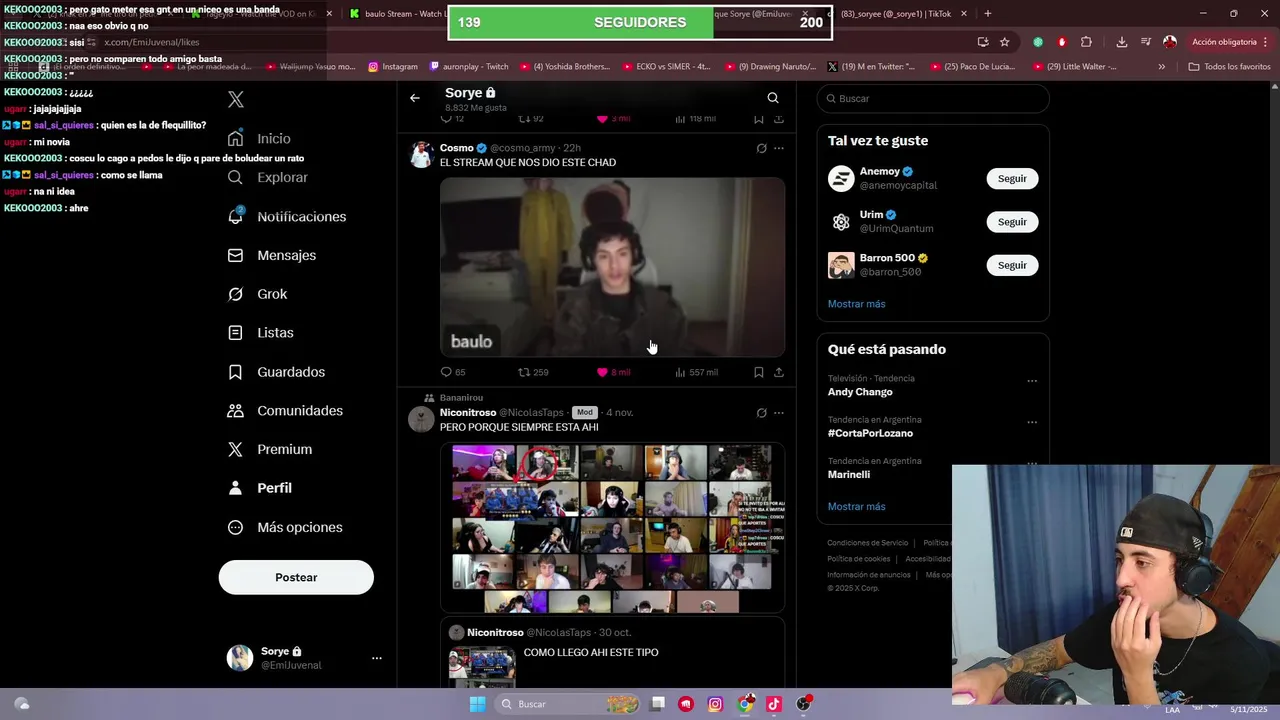Open the Andy Chango trend
The height and width of the screenshot is (720, 1280).
(860, 392)
